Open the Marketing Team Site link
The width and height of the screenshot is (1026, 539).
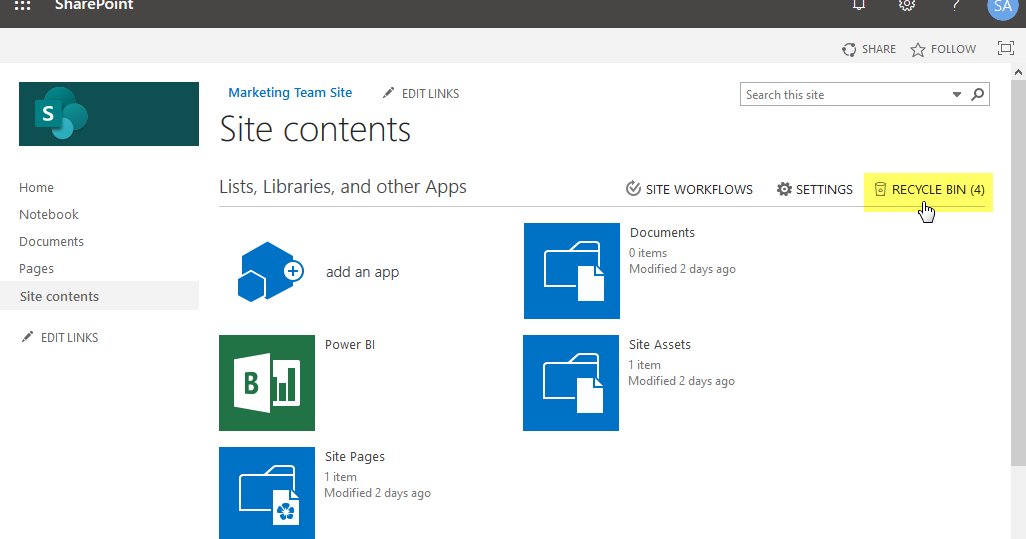tap(290, 93)
